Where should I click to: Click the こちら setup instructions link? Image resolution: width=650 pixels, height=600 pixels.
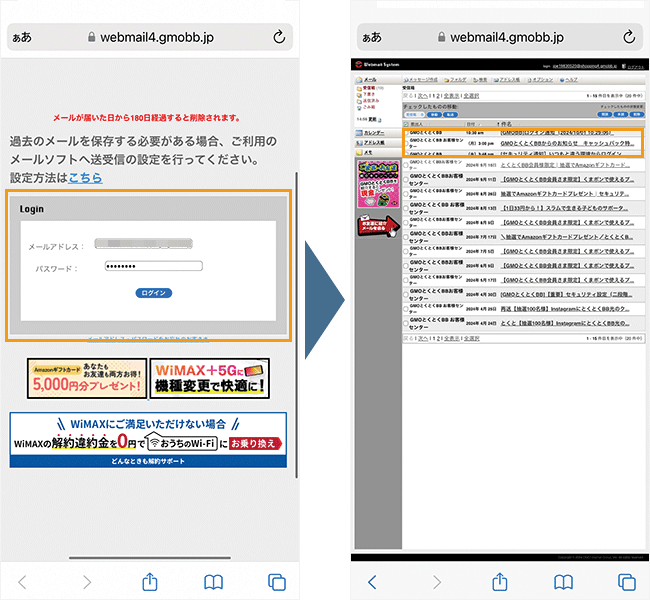[85, 178]
